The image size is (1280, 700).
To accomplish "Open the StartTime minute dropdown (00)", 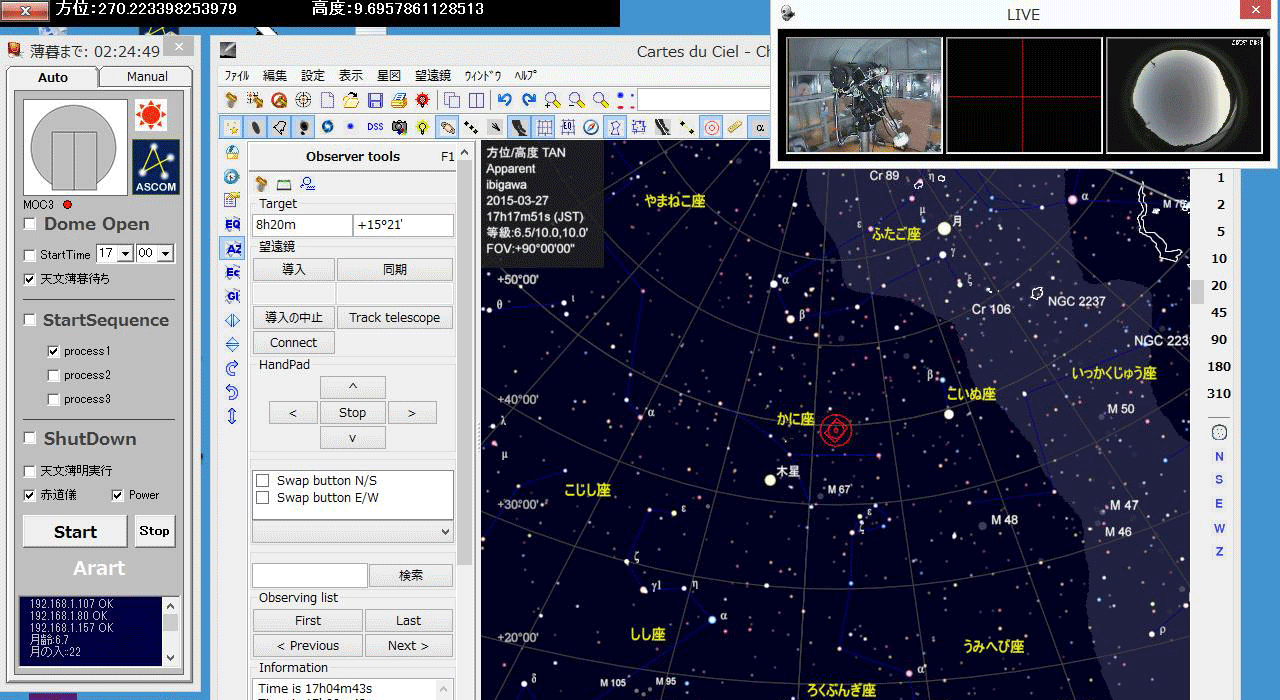I will click(x=166, y=254).
